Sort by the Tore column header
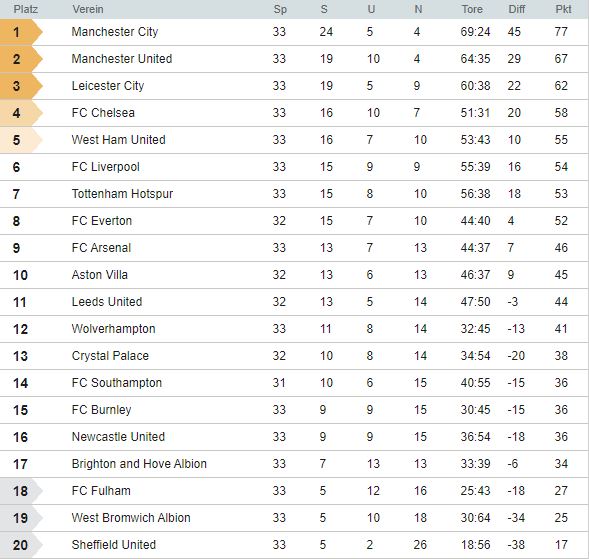589x559 pixels. 472,9
